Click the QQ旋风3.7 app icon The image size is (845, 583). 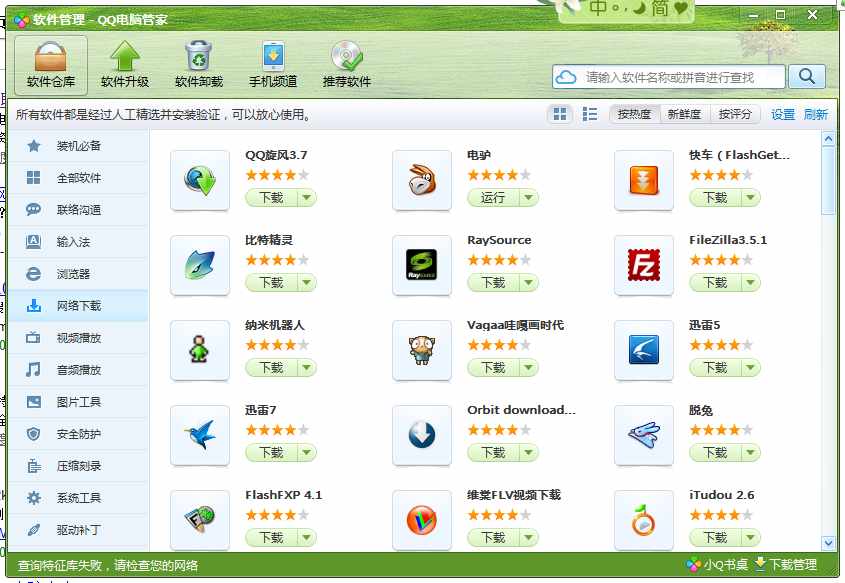tap(200, 181)
